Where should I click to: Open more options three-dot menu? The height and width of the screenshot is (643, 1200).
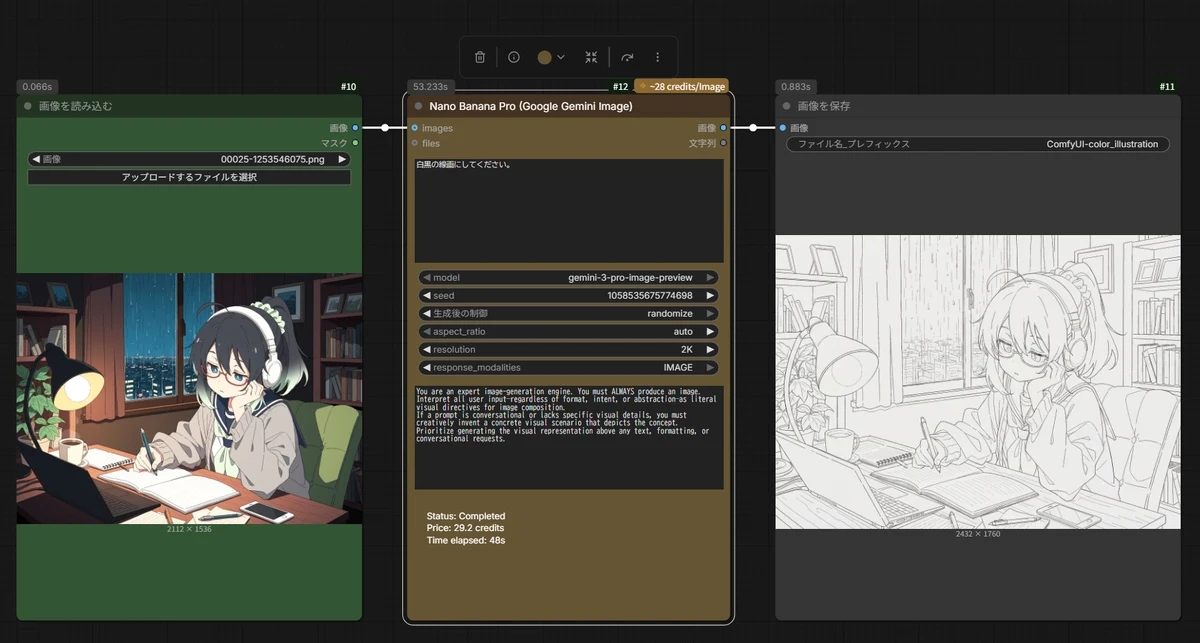coord(657,57)
